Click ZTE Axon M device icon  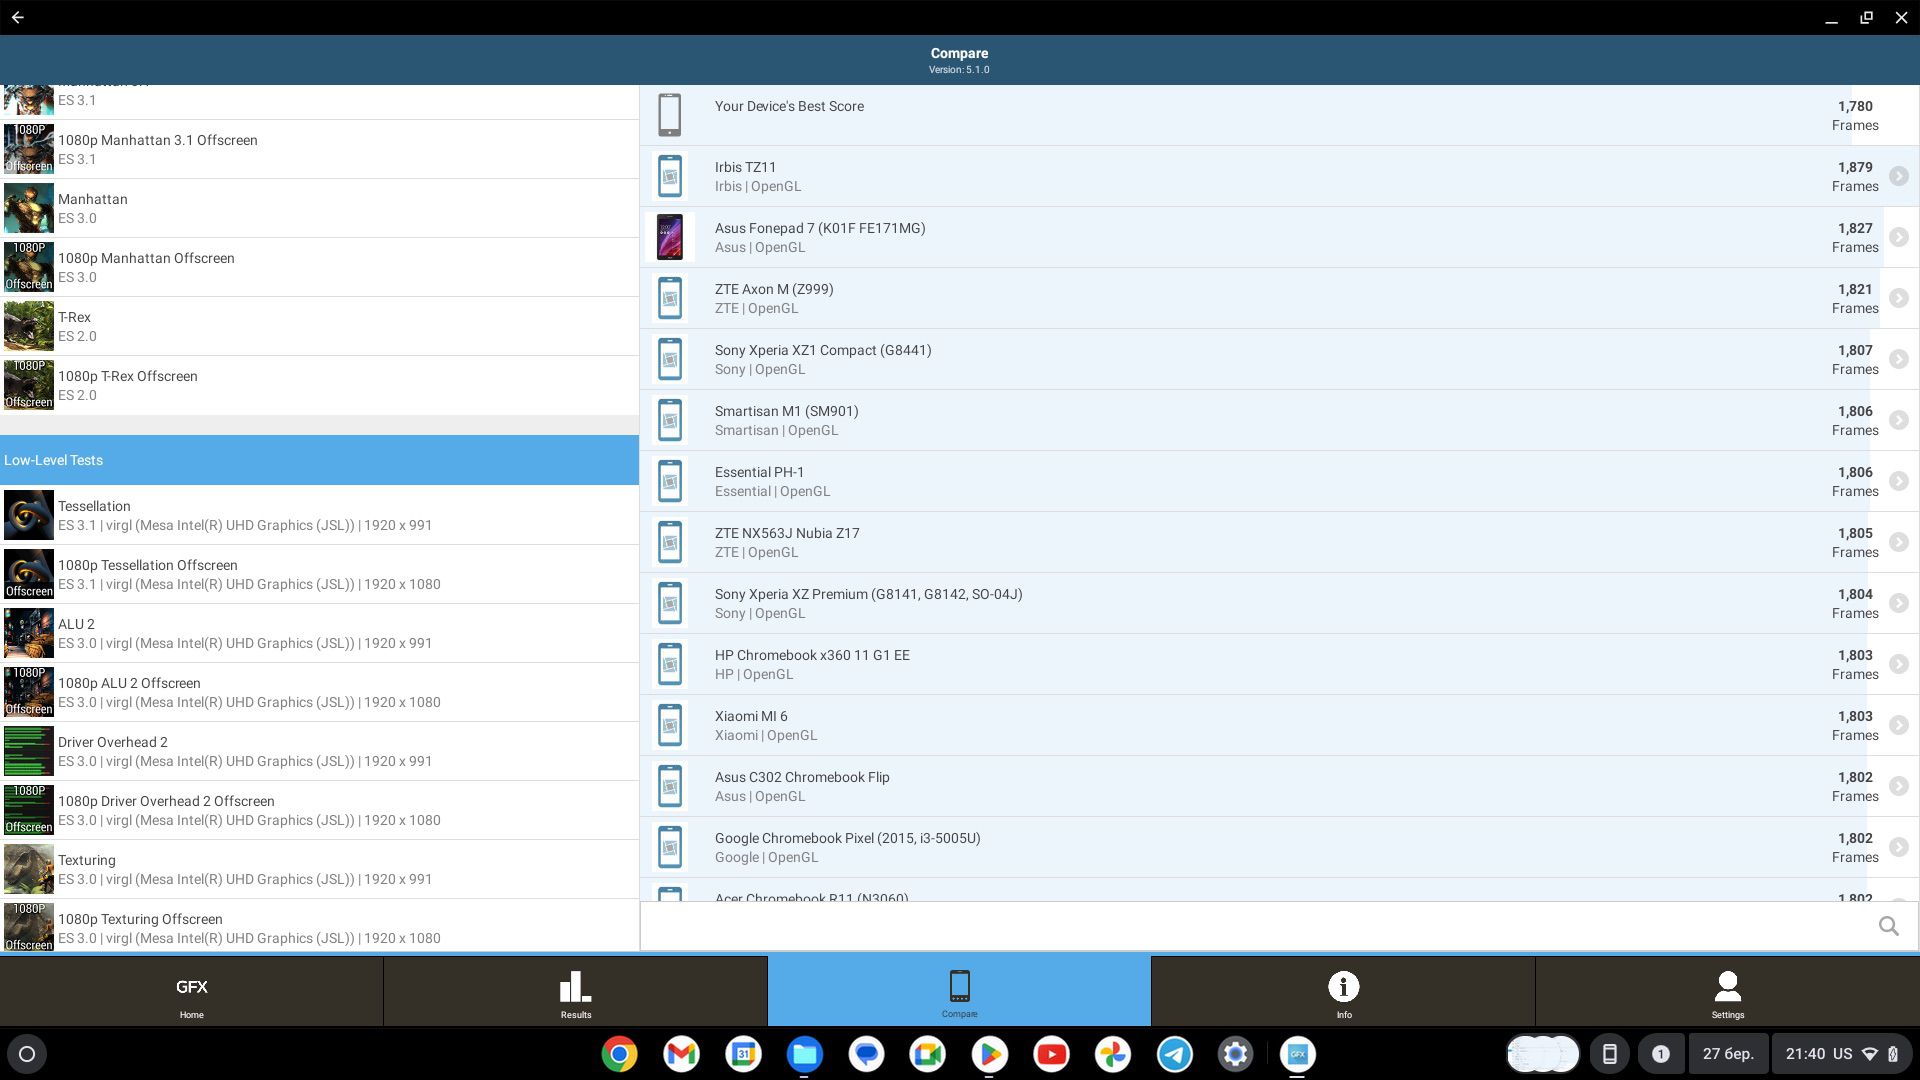[669, 298]
